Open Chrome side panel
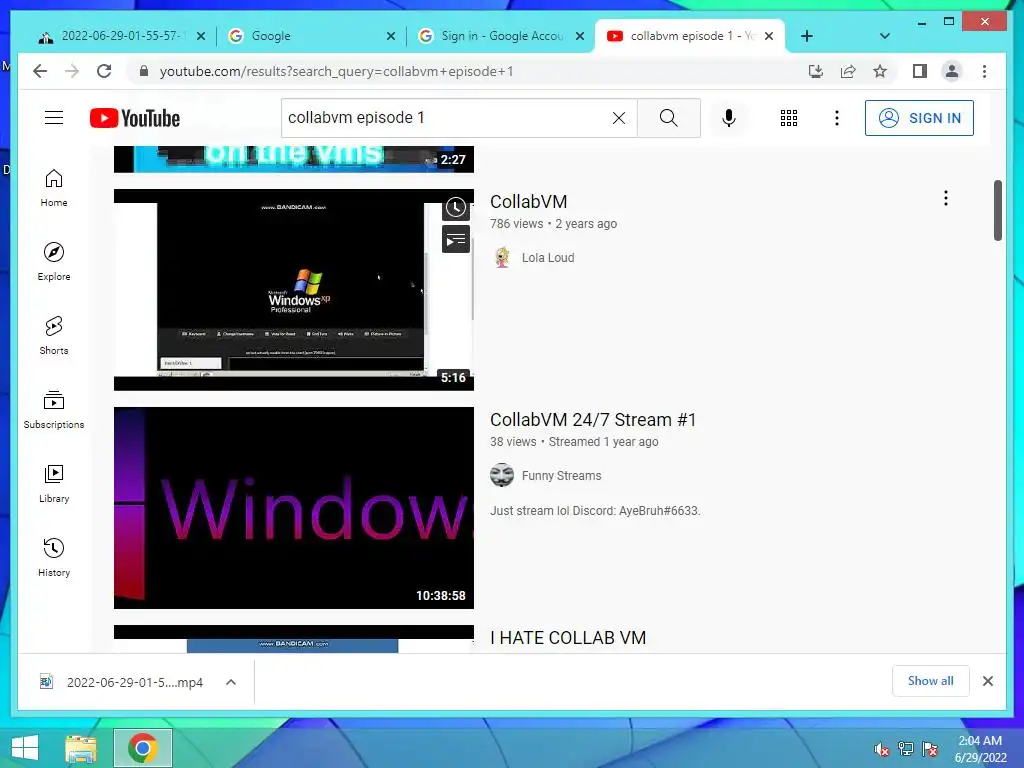1024x768 pixels. (x=920, y=71)
